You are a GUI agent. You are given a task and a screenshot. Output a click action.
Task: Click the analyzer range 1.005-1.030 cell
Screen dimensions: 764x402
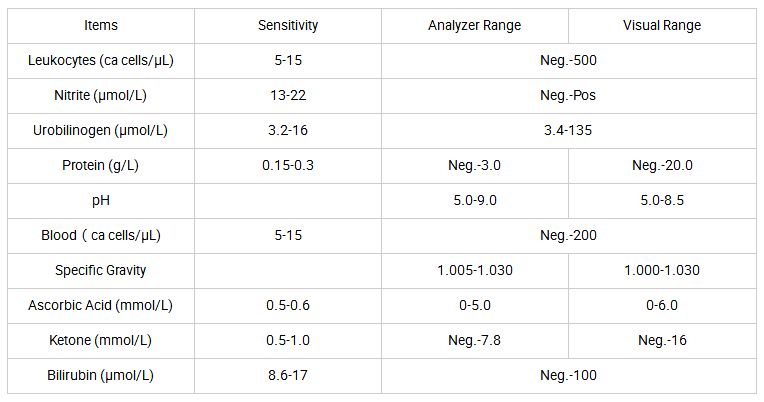pyautogui.click(x=475, y=270)
